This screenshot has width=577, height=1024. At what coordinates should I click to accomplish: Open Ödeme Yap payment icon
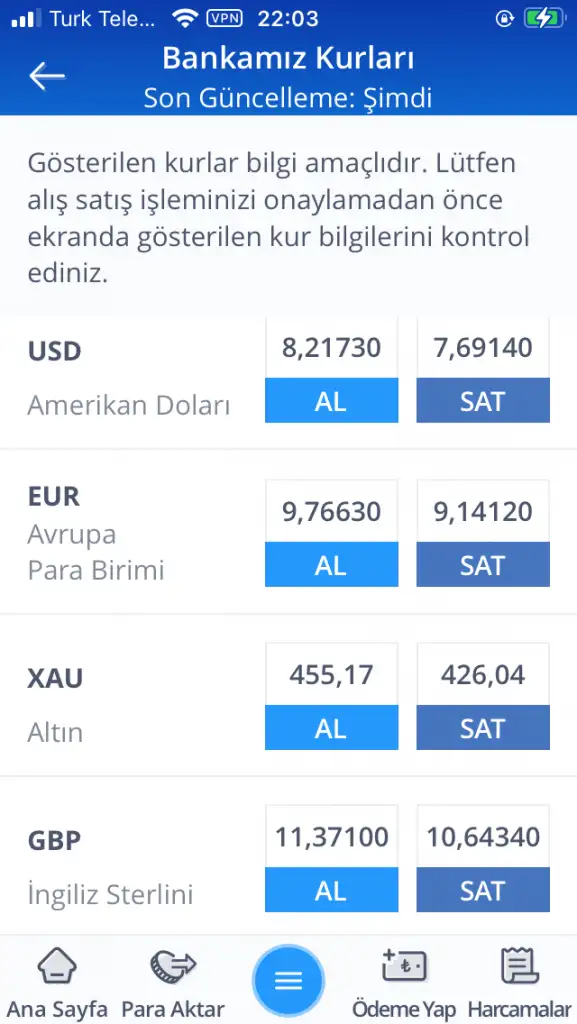pos(404,967)
